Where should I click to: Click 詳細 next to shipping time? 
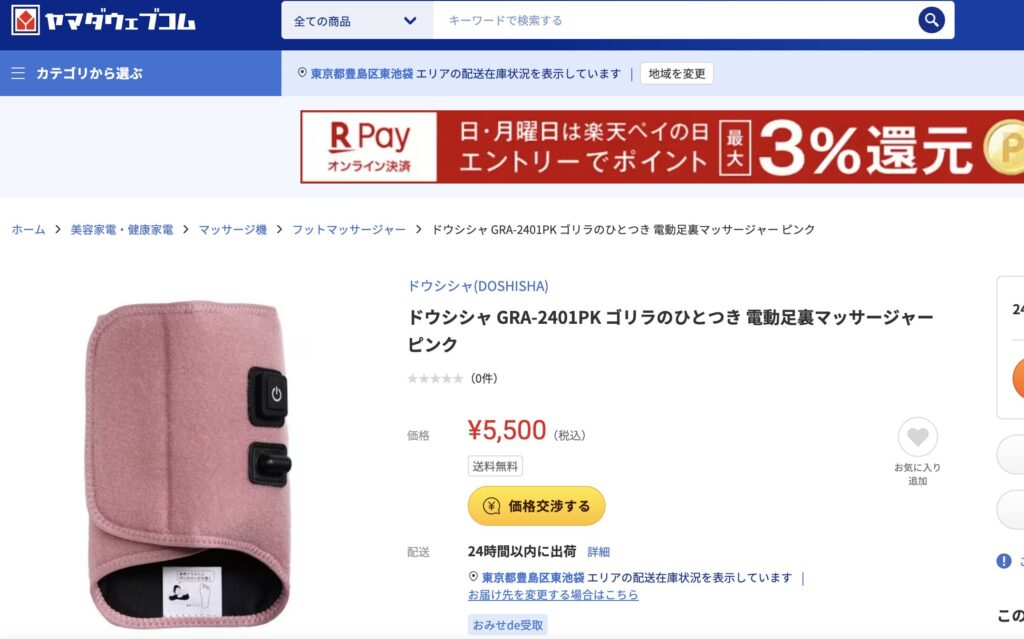click(598, 552)
